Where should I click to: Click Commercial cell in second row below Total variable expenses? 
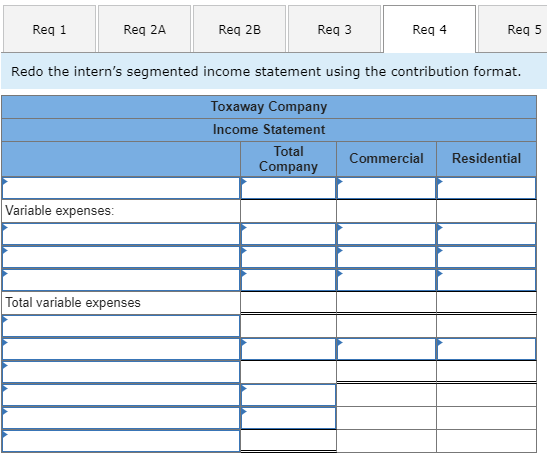[386, 349]
